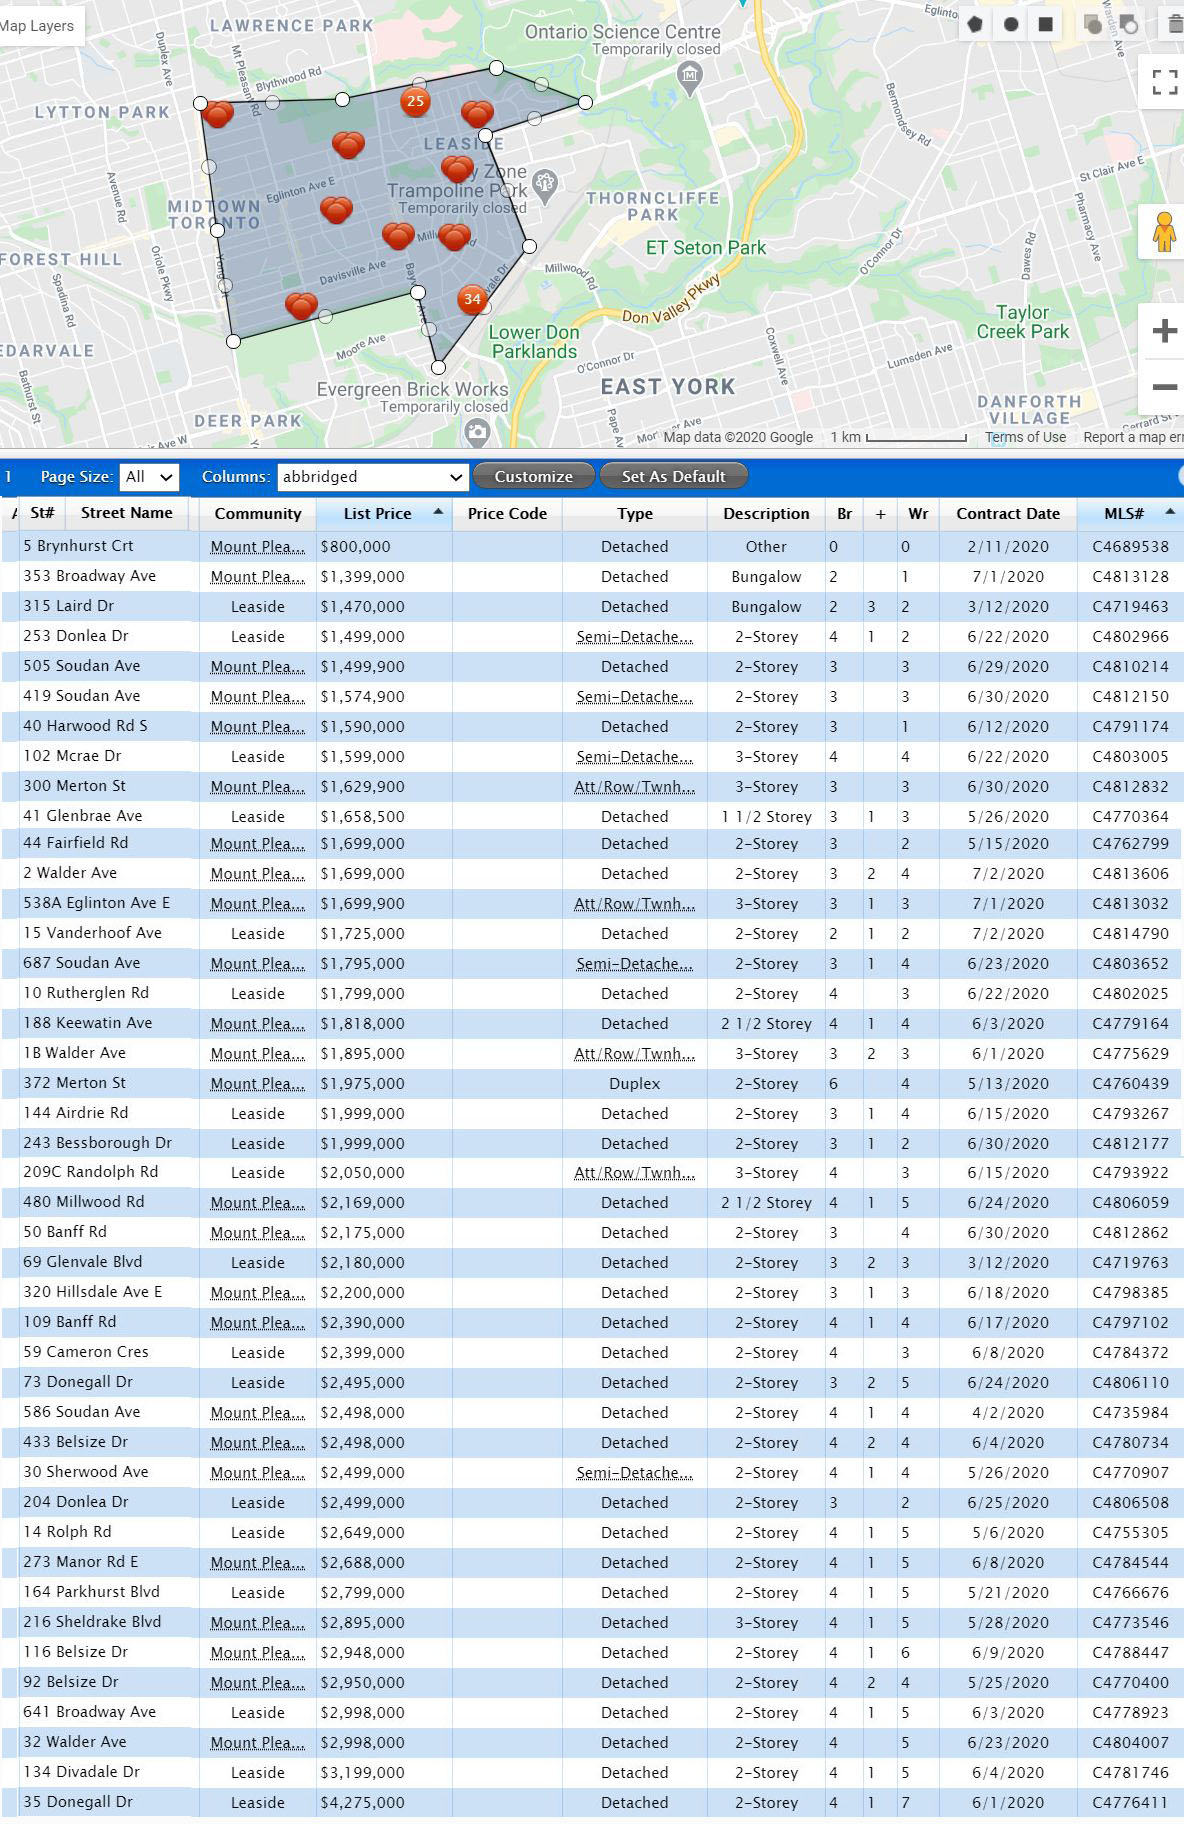The image size is (1184, 1824).
Task: Sort table by Contract Date header
Action: click(x=1008, y=514)
